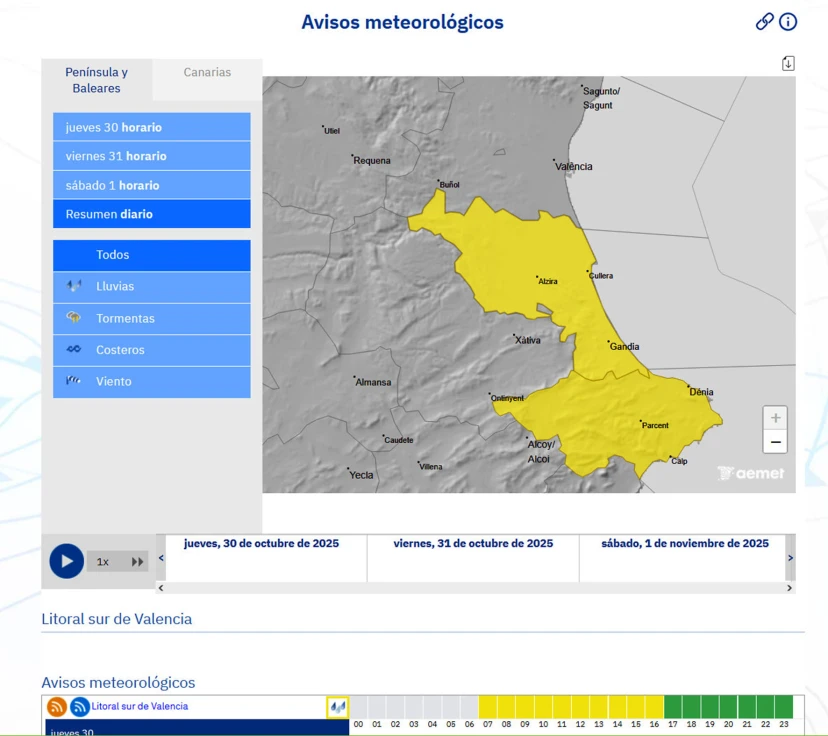Zoom in on the map with plus control
Image resolution: width=828 pixels, height=736 pixels.
(775, 418)
